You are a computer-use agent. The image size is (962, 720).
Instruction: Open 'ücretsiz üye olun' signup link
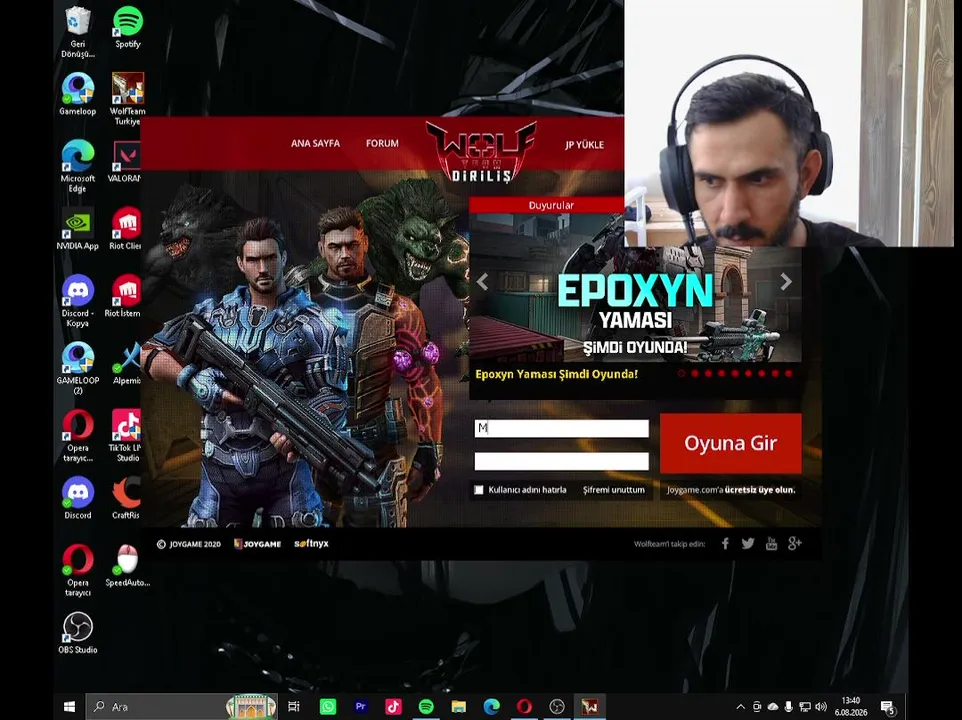point(760,490)
